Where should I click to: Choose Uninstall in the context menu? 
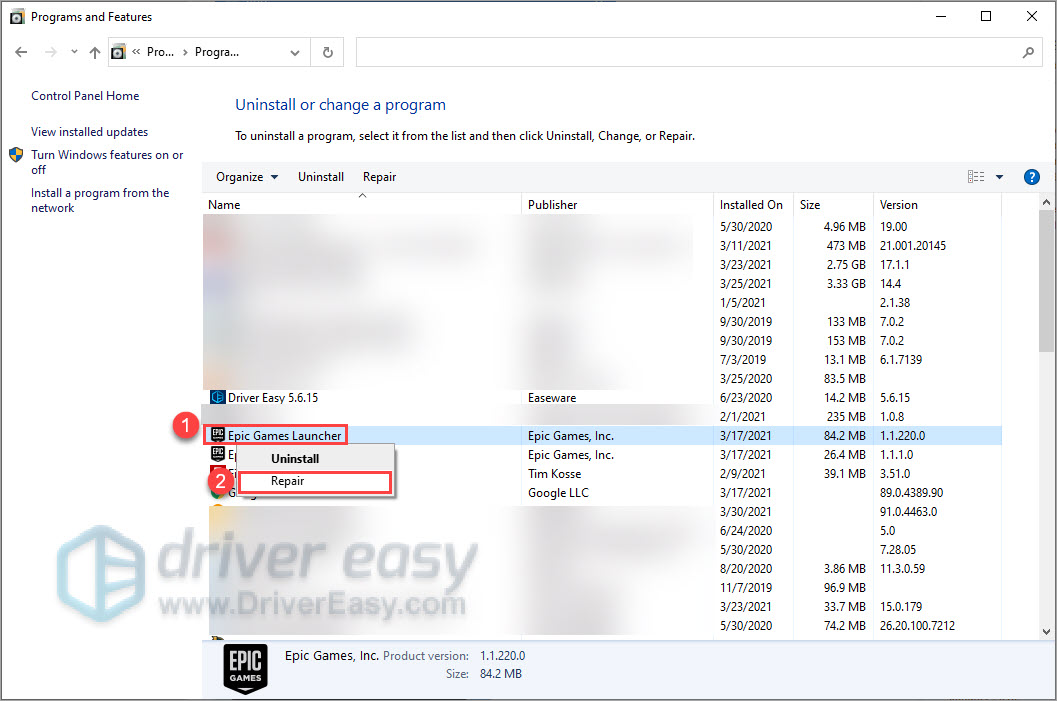pyautogui.click(x=295, y=458)
